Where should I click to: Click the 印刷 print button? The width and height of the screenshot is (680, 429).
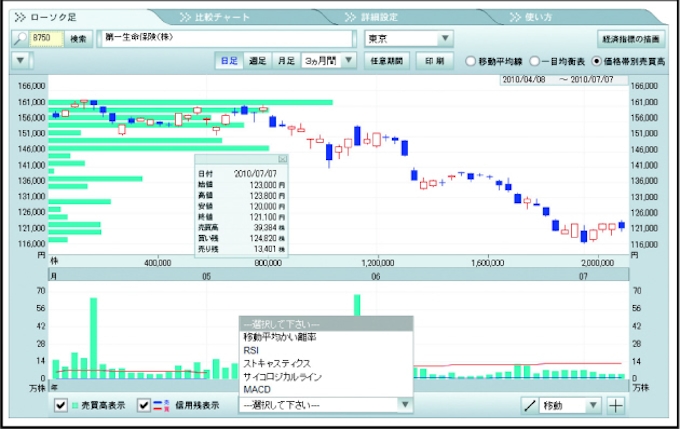[434, 61]
